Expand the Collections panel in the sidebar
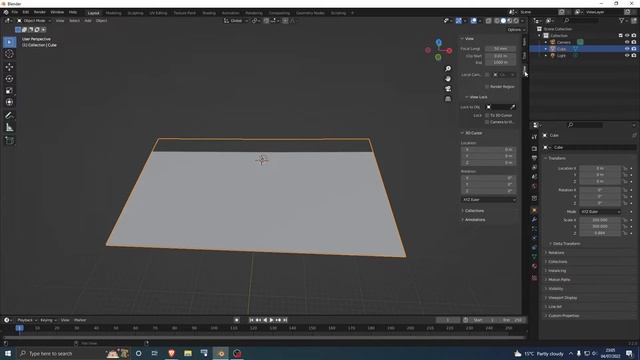The width and height of the screenshot is (640, 360). click(x=473, y=211)
